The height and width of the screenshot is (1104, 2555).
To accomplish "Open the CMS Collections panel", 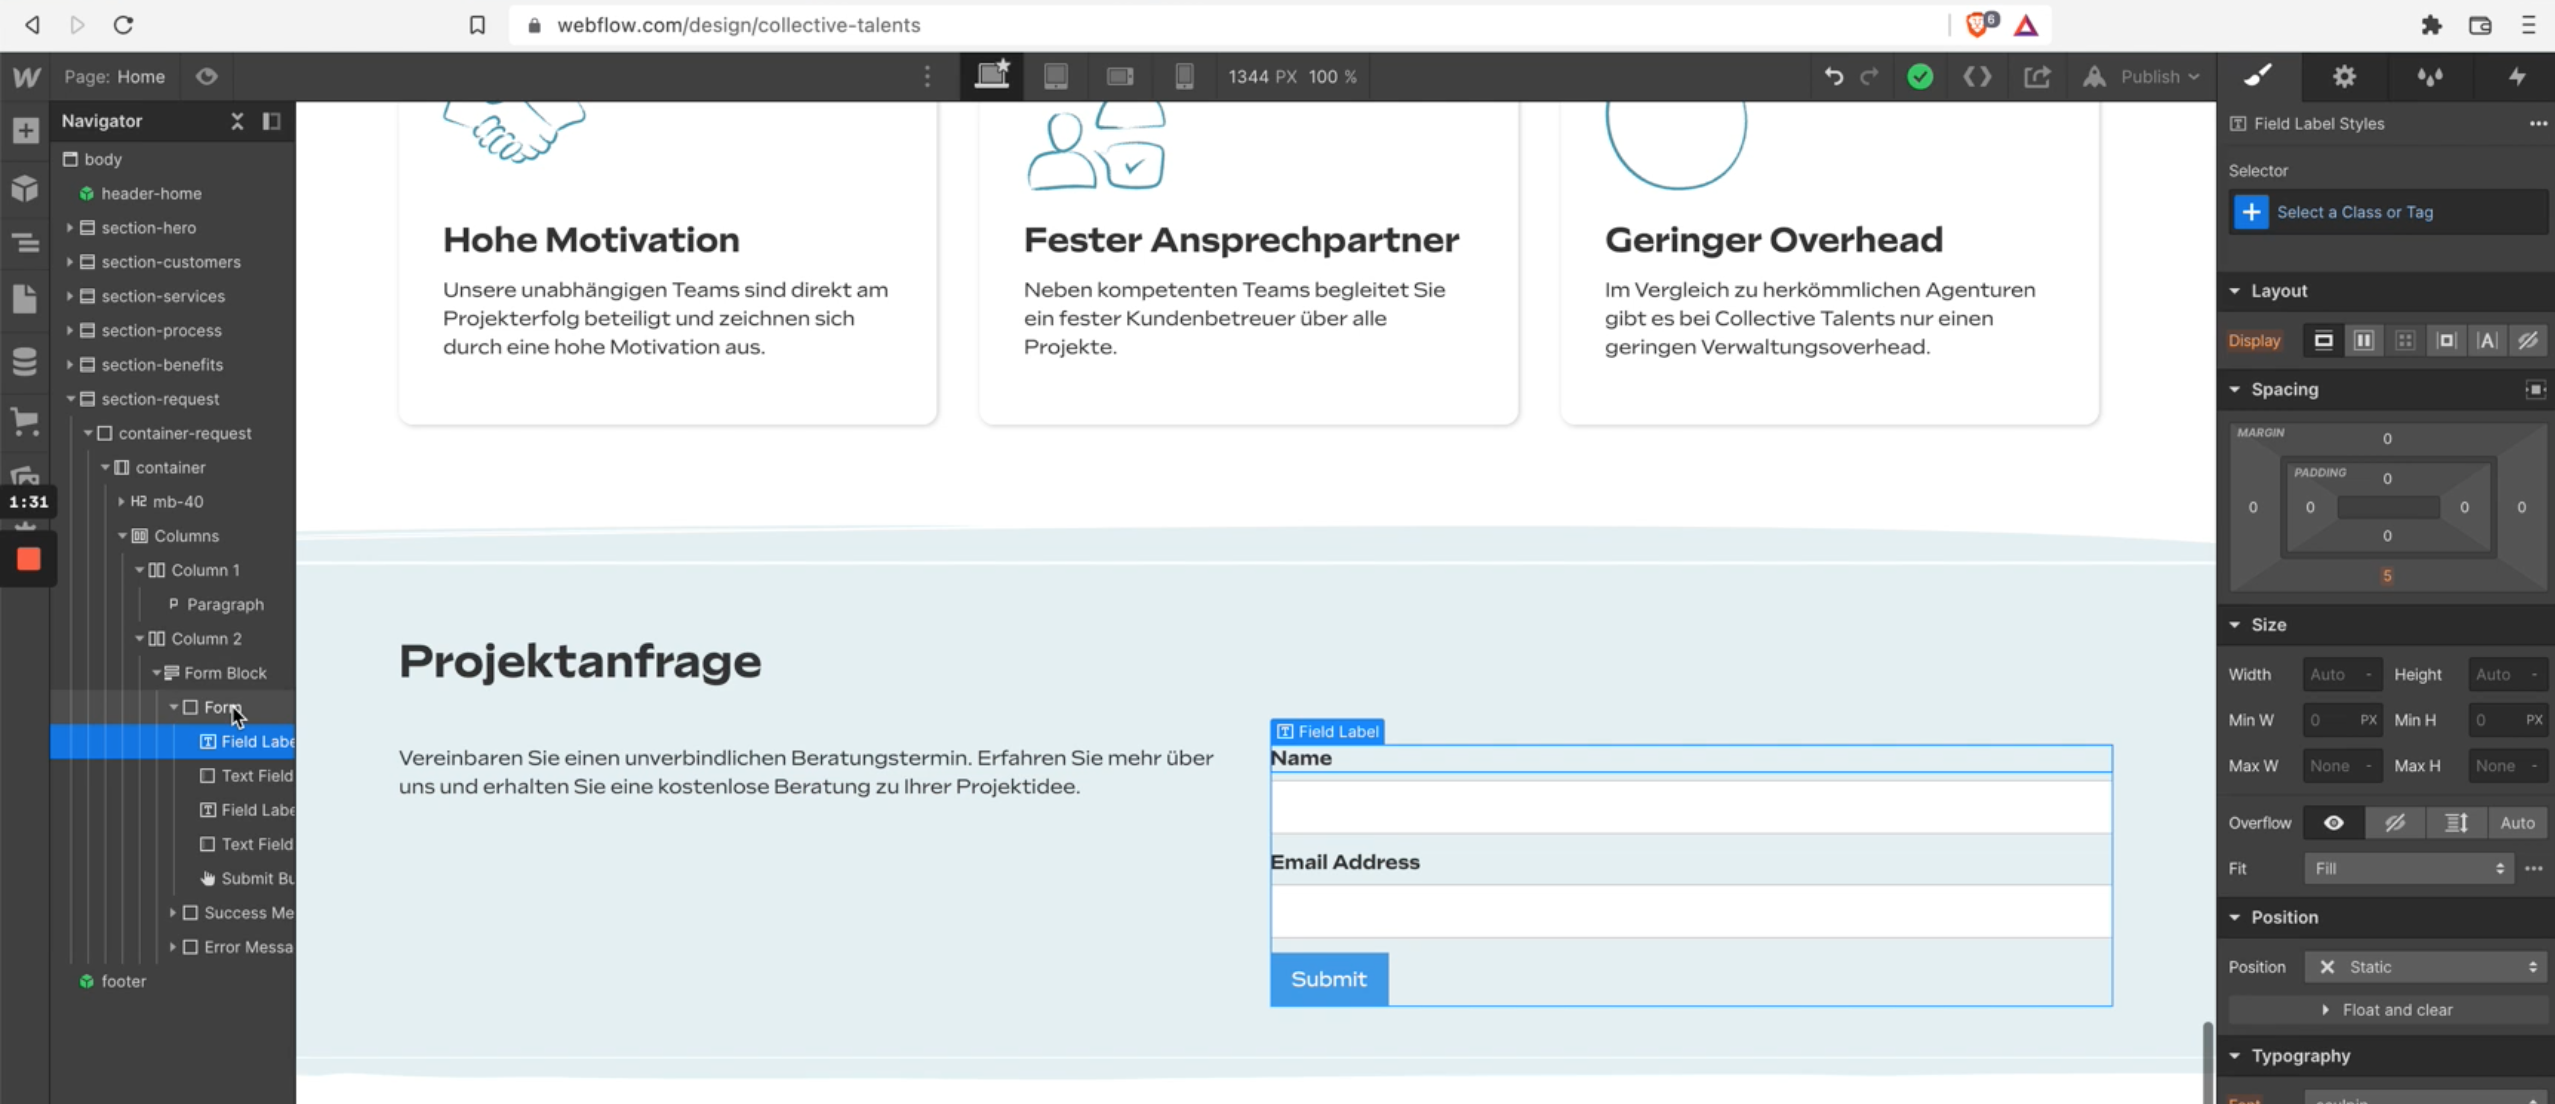I will [x=25, y=361].
